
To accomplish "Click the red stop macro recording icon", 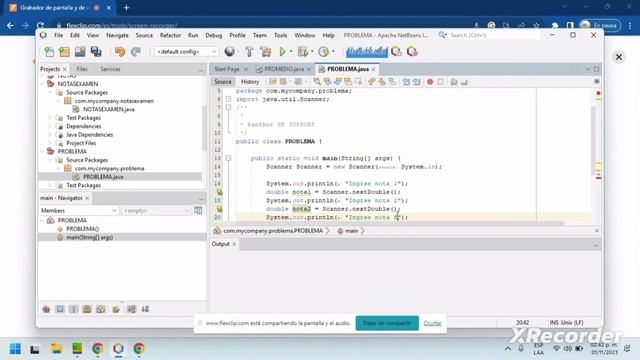I will pyautogui.click(x=430, y=82).
